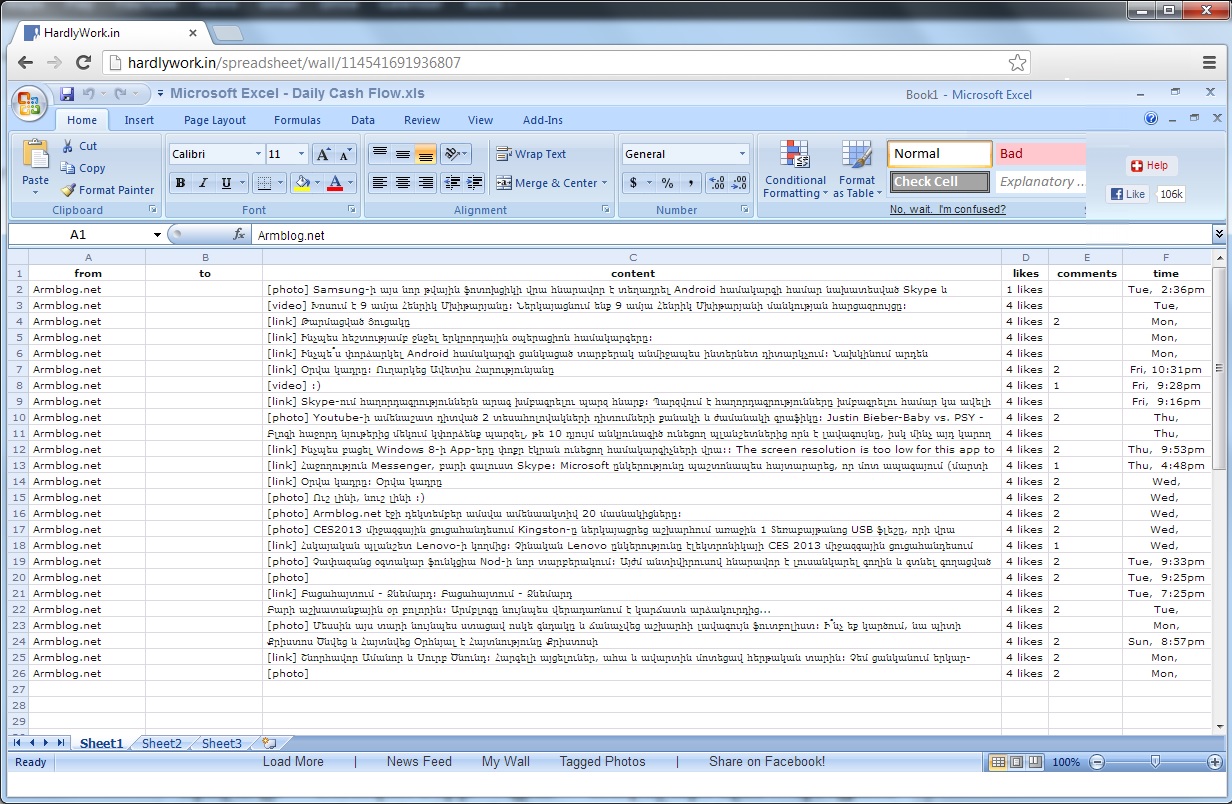Screen dimensions: 1232x804
Task: Toggle Align Text Left
Action: [380, 183]
